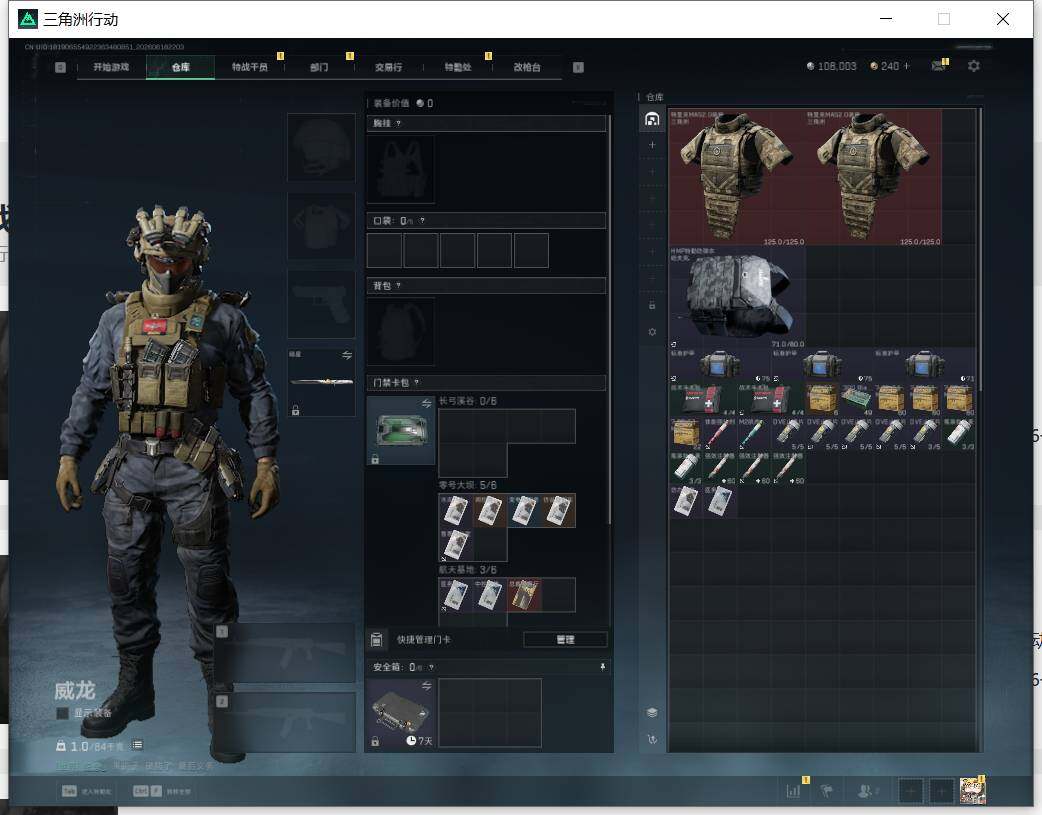
Task: Click the locked warehouse page icon
Action: 652,305
